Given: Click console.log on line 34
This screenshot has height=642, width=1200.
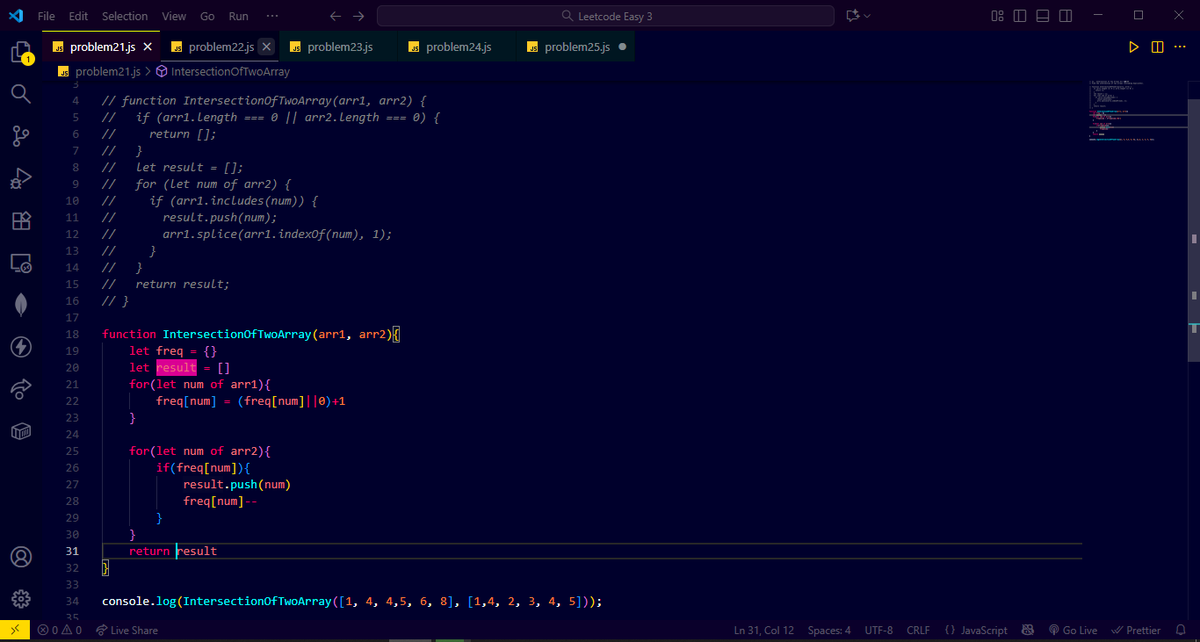Looking at the screenshot, I should click(x=139, y=601).
